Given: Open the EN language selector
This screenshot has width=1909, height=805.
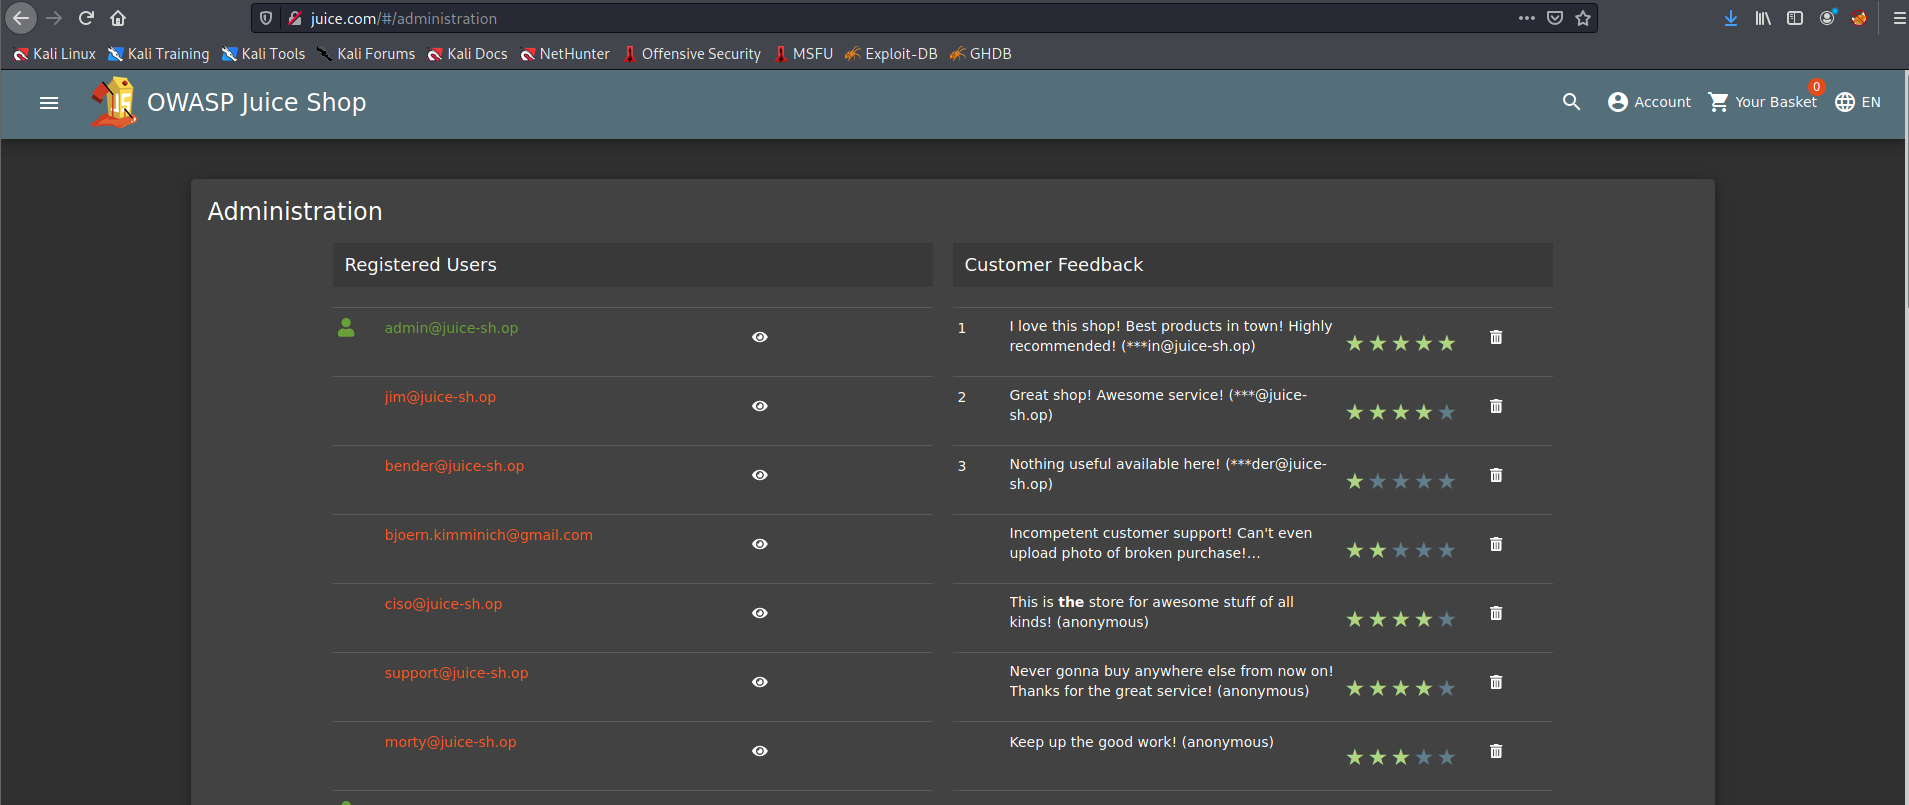Looking at the screenshot, I should 1858,102.
